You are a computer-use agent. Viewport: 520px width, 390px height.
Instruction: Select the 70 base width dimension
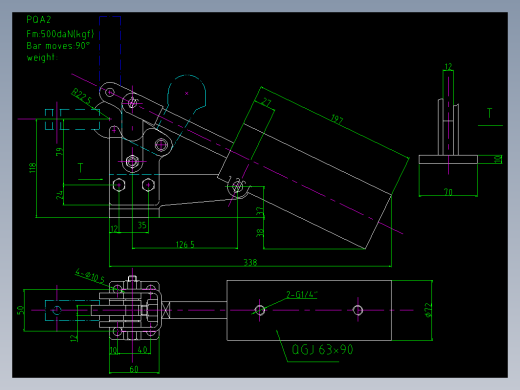point(448,192)
